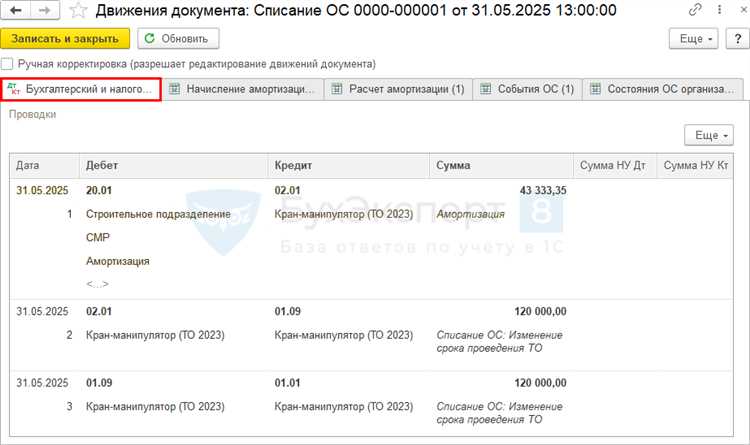The width and height of the screenshot is (750, 445).
Task: Add document to favorites with star
Action: pos(78,10)
